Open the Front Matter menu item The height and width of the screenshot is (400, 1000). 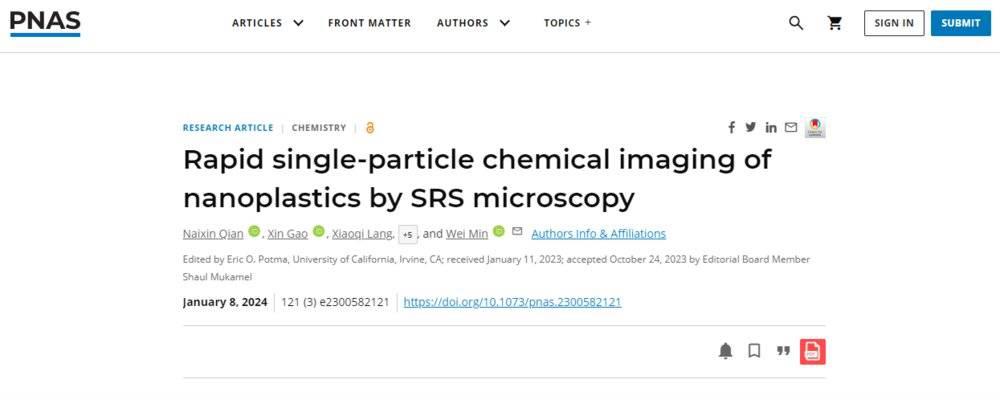click(x=369, y=23)
